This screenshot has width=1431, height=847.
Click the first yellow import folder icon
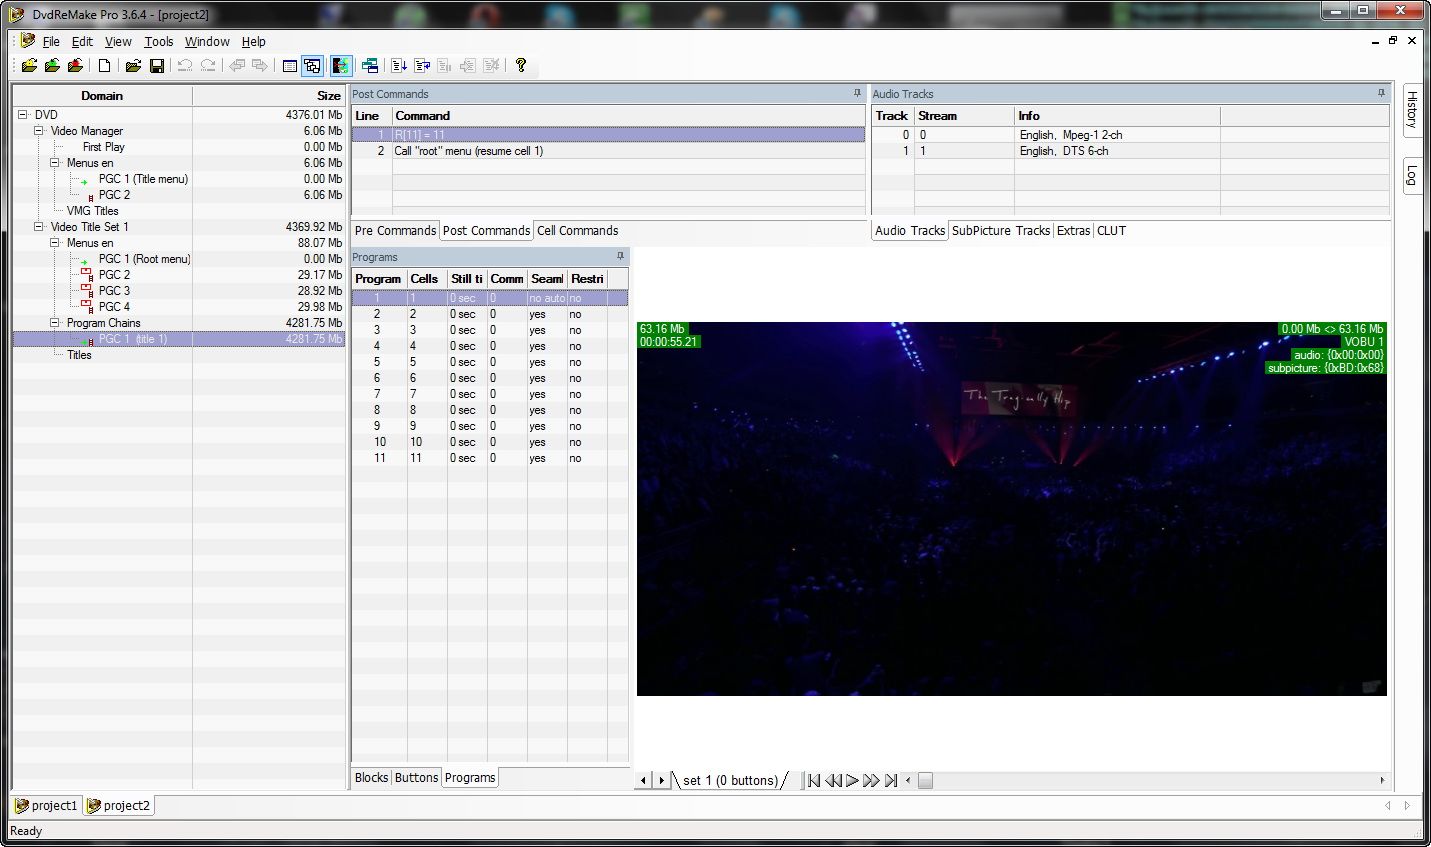click(29, 66)
